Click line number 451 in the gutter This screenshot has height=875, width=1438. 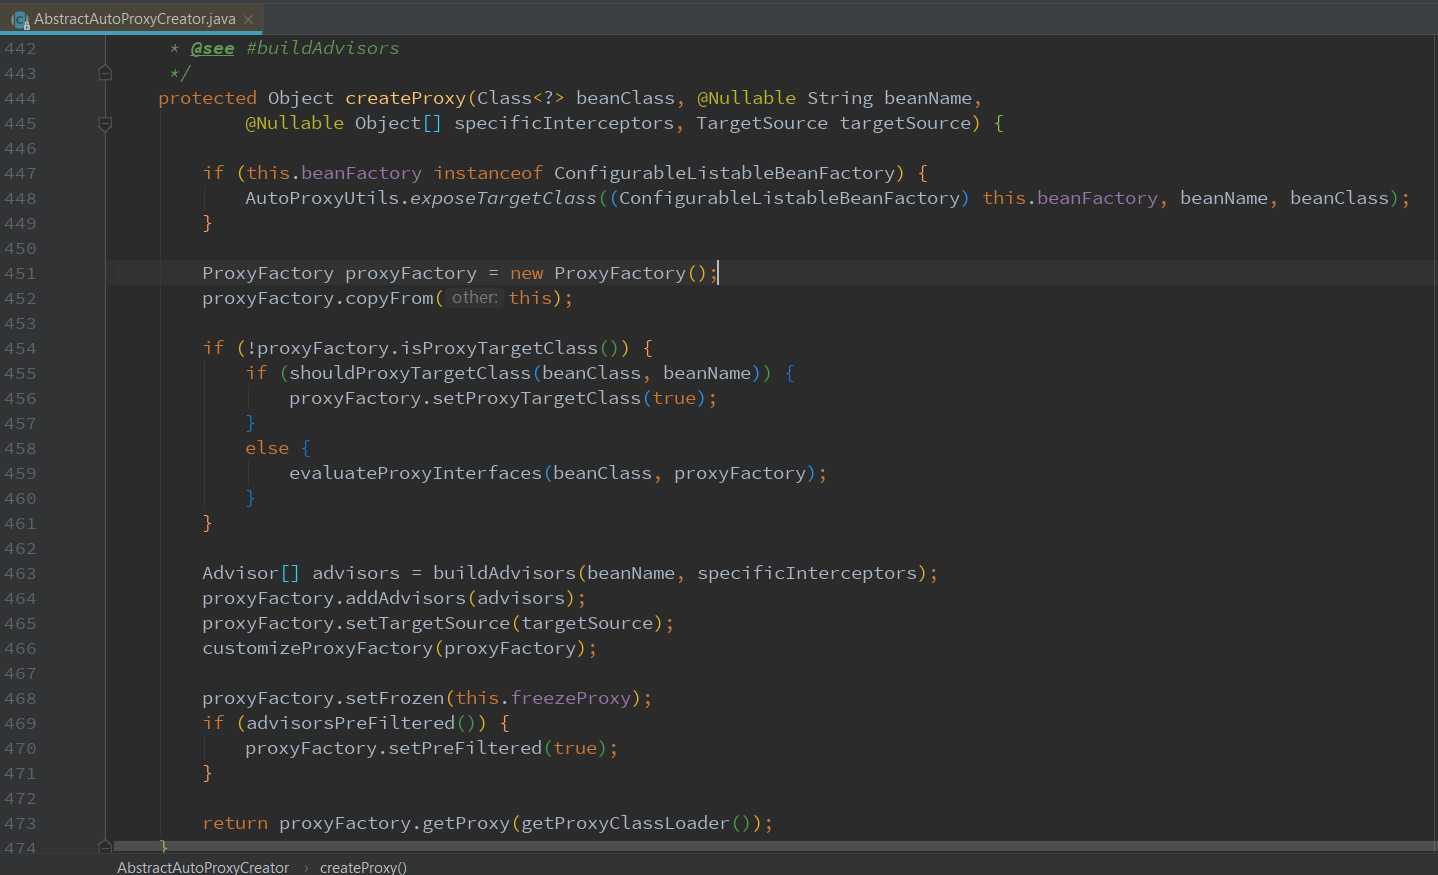[20, 273]
